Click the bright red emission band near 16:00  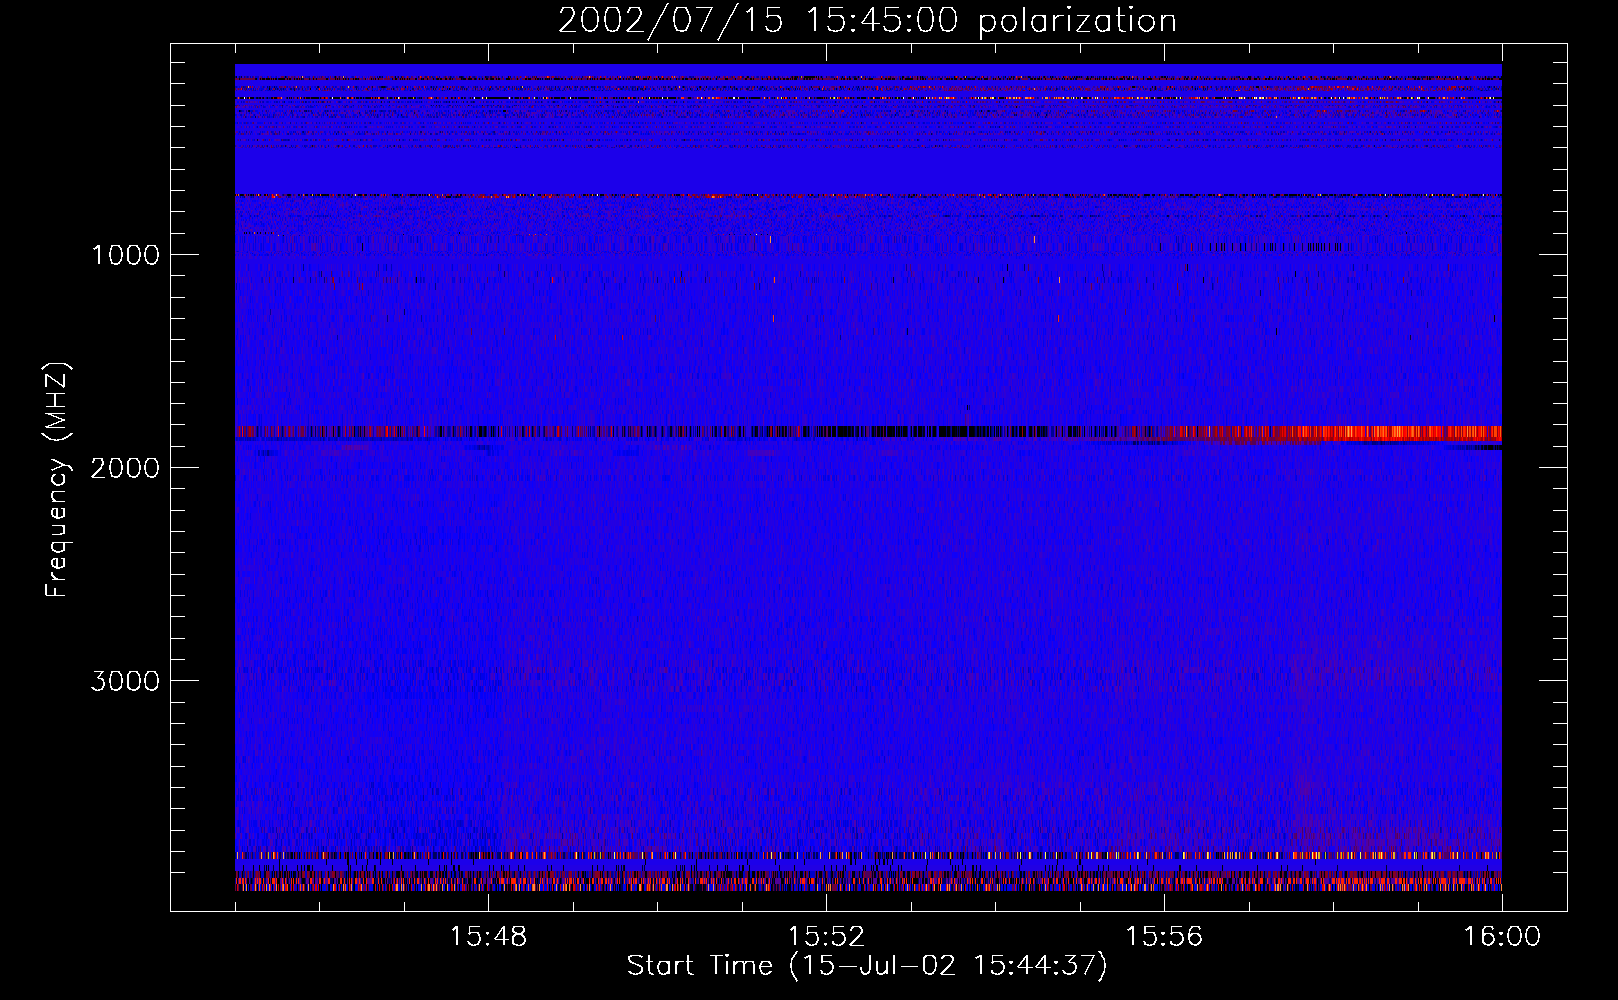click(x=1335, y=433)
